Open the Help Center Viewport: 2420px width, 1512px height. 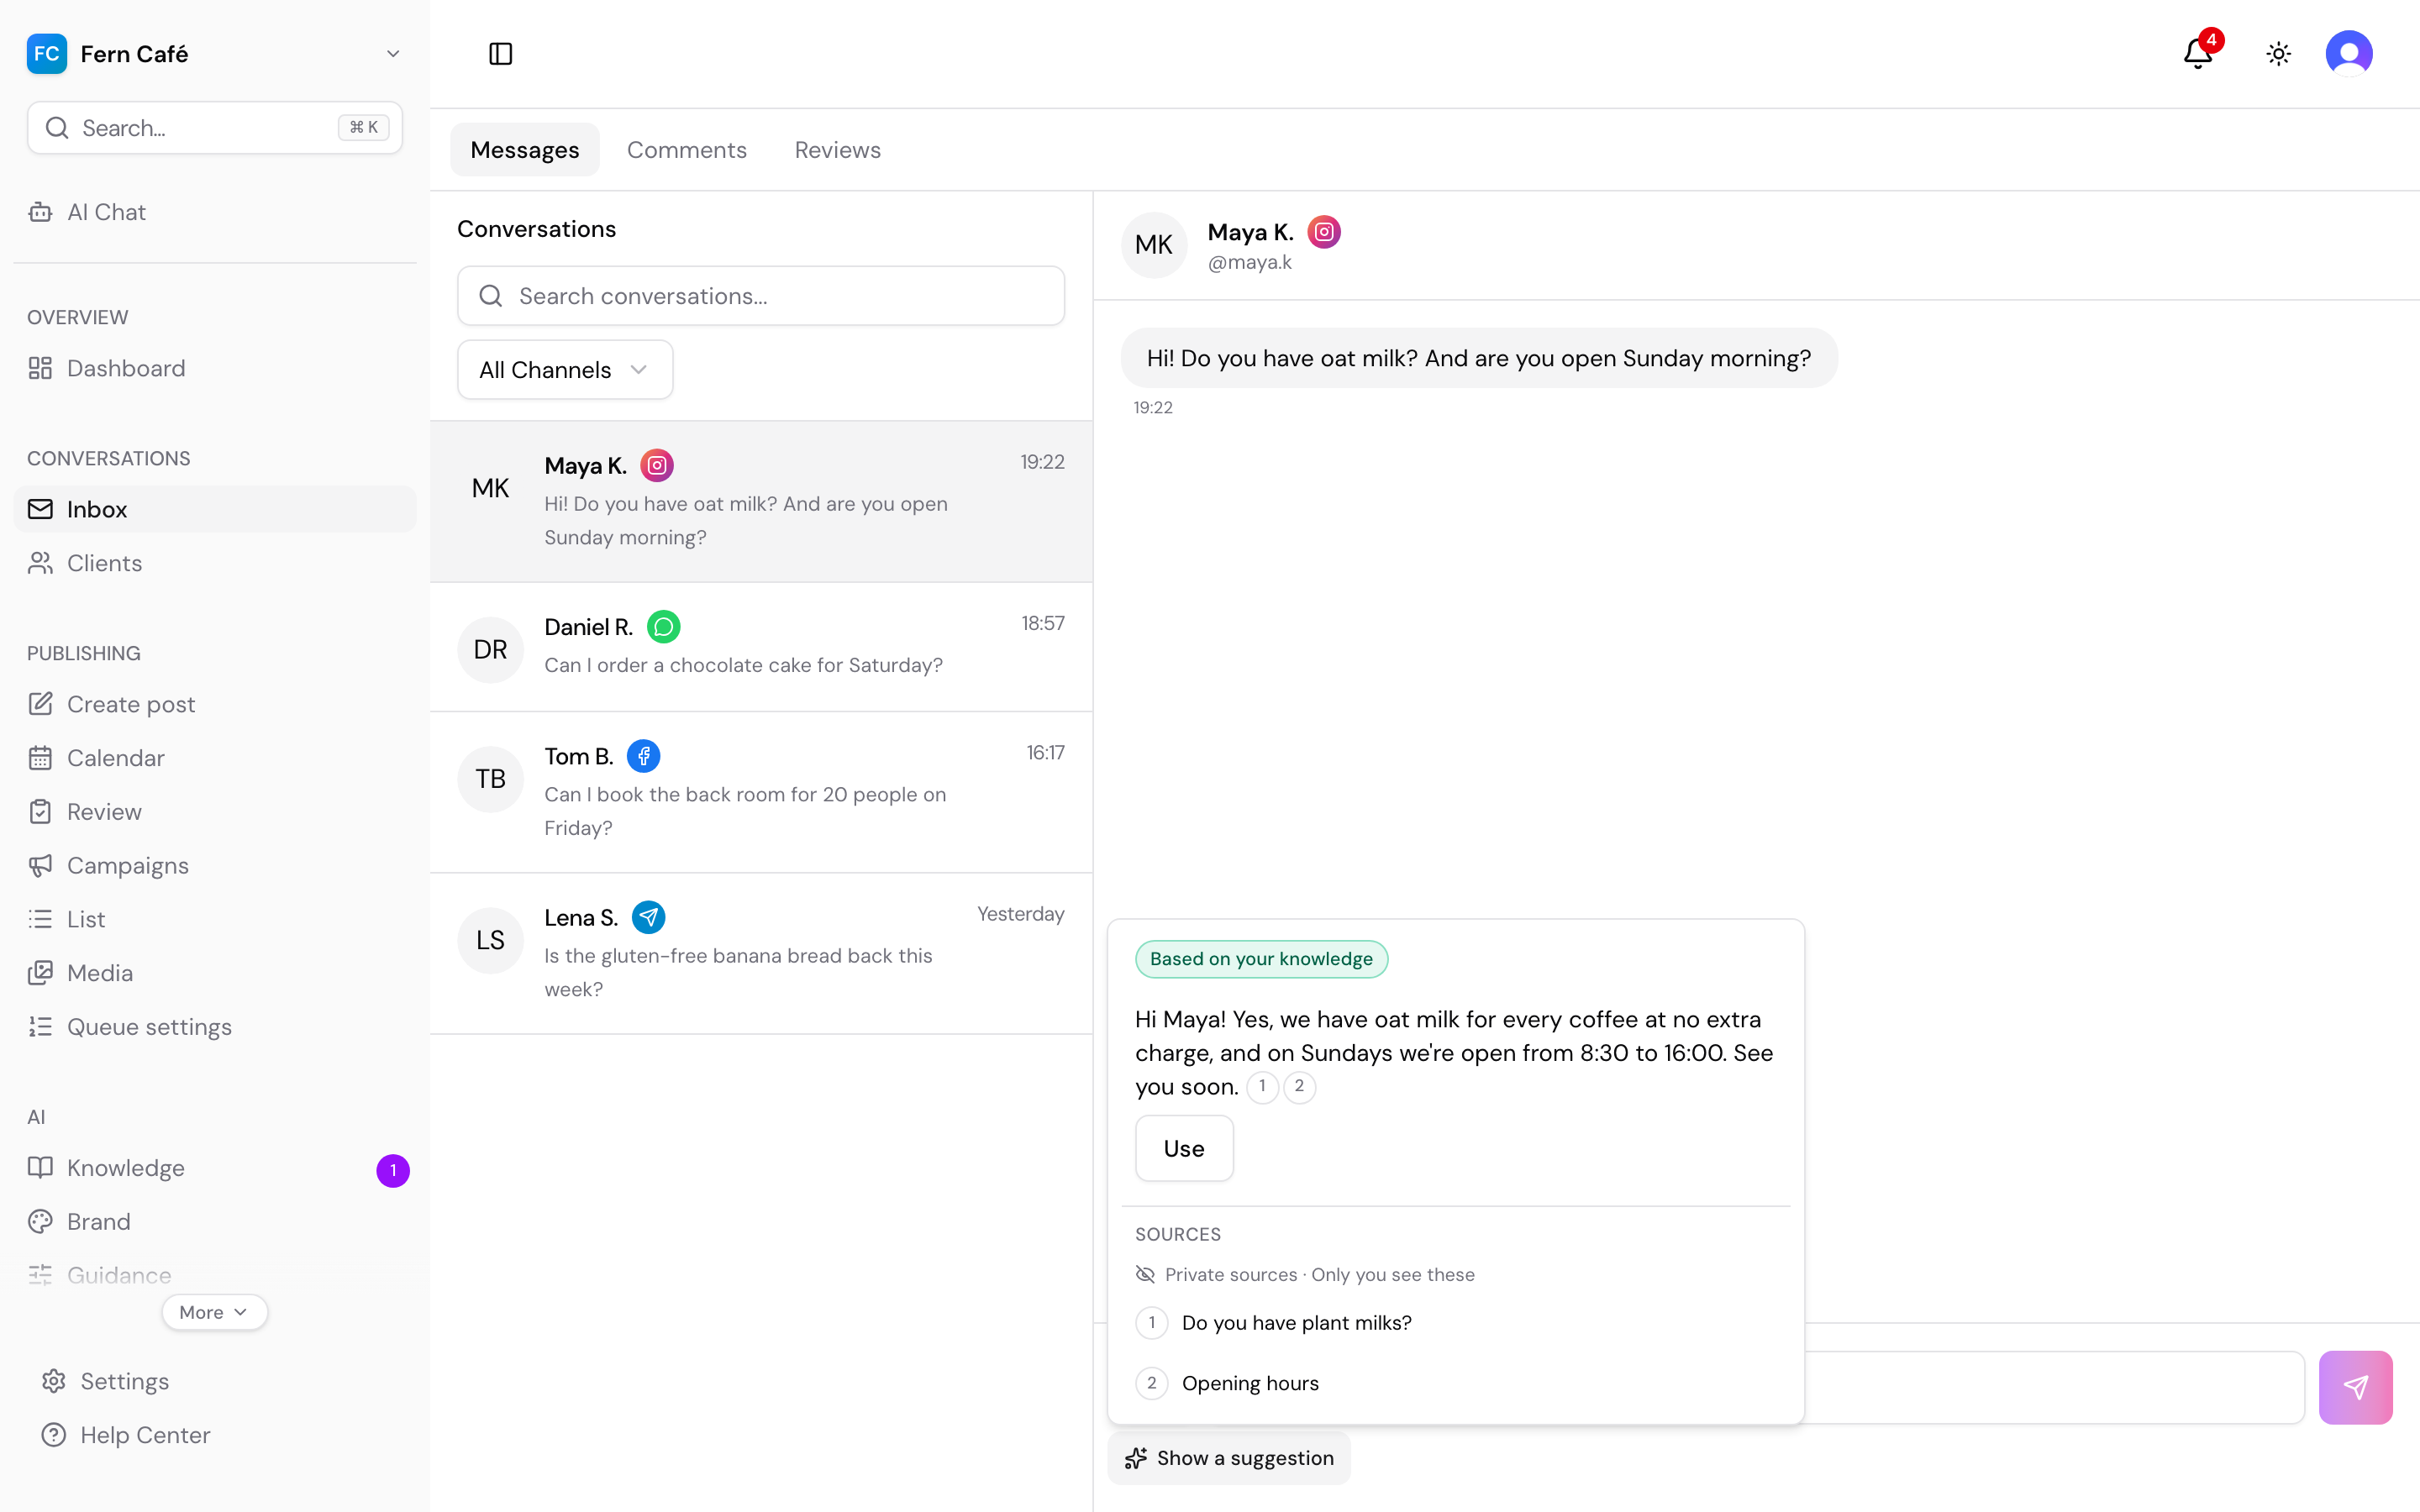[x=214, y=1435]
